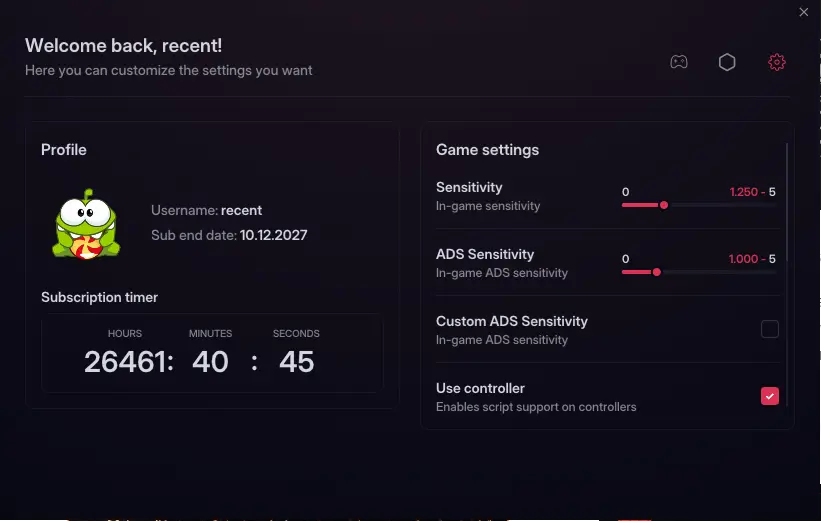Open the gamepad controller tab icon
821x521 pixels.
point(679,62)
